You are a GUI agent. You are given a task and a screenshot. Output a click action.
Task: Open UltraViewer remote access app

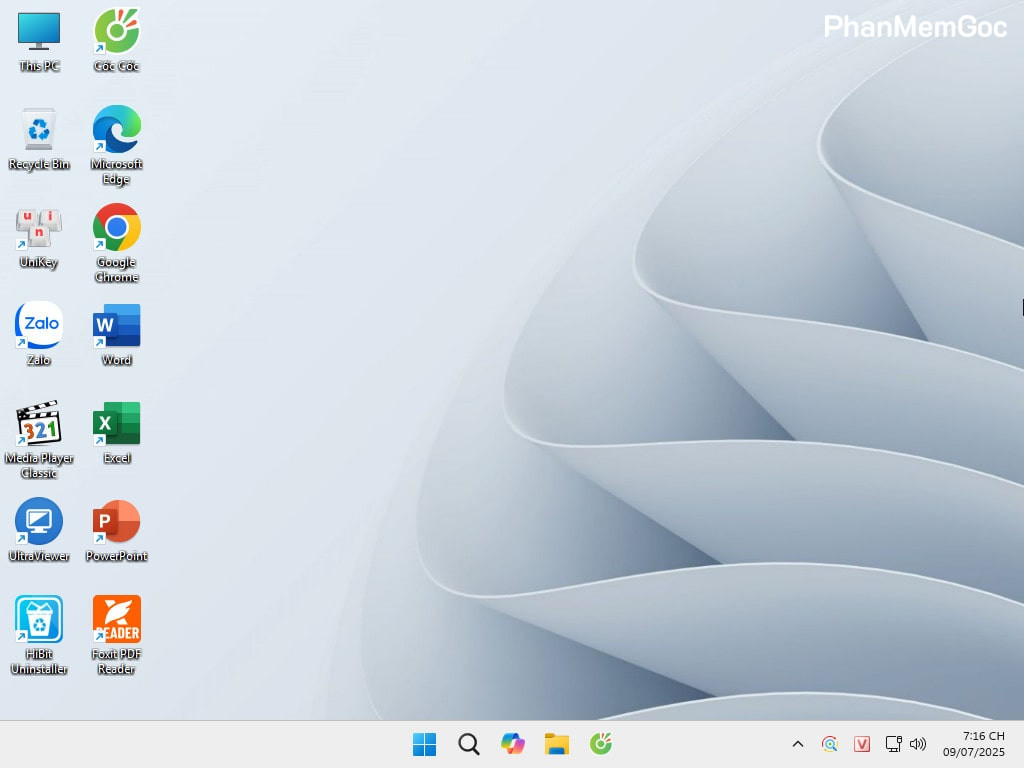click(x=38, y=520)
